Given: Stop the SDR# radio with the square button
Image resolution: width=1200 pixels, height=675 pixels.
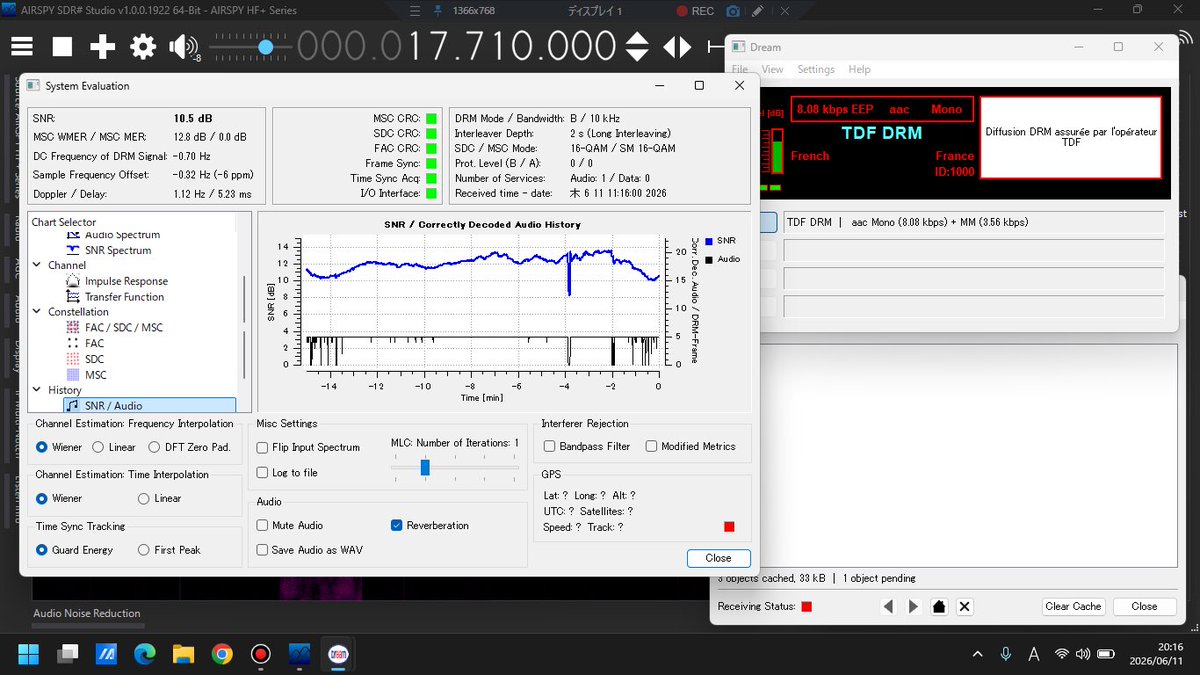Looking at the screenshot, I should (62, 47).
